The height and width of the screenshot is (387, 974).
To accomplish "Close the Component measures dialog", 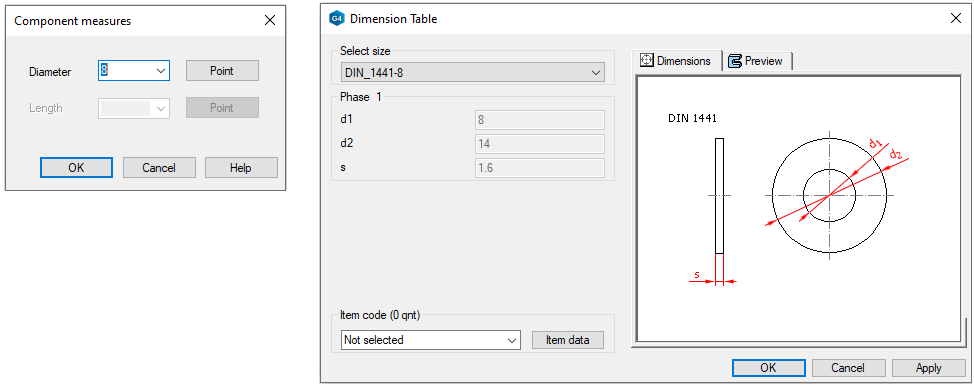I will click(x=270, y=20).
